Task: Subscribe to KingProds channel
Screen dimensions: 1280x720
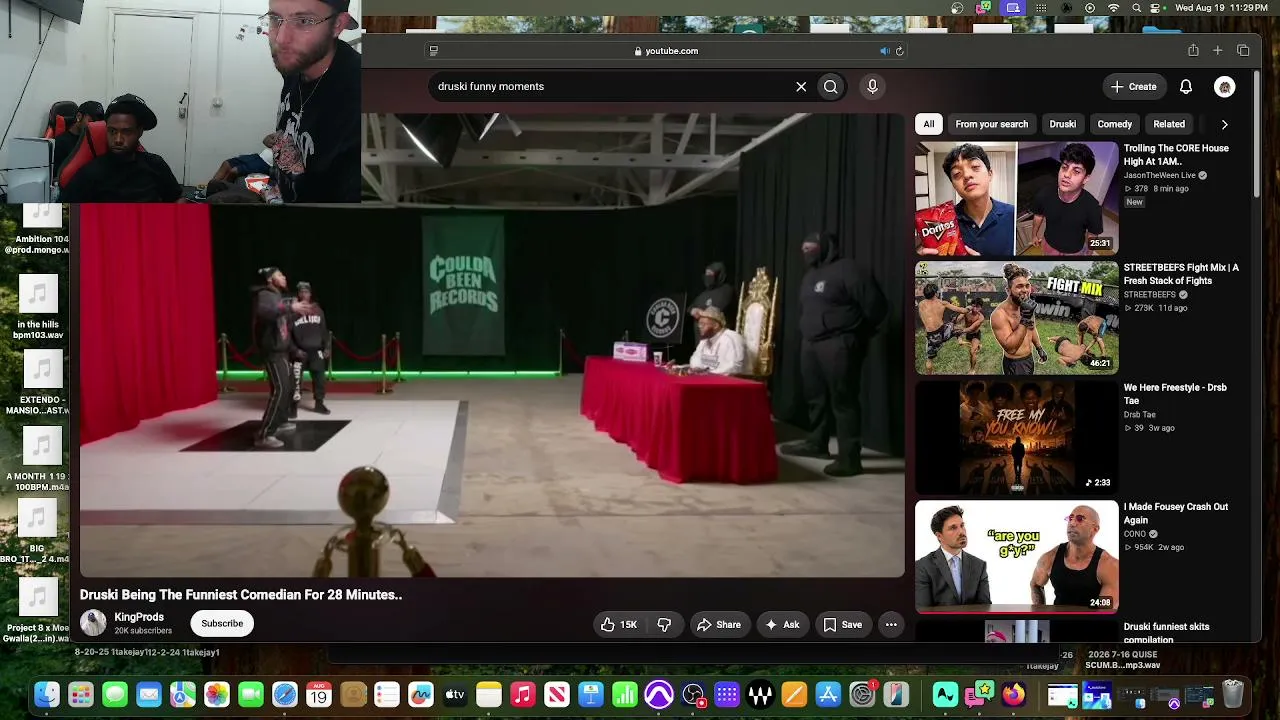Action: pyautogui.click(x=222, y=624)
